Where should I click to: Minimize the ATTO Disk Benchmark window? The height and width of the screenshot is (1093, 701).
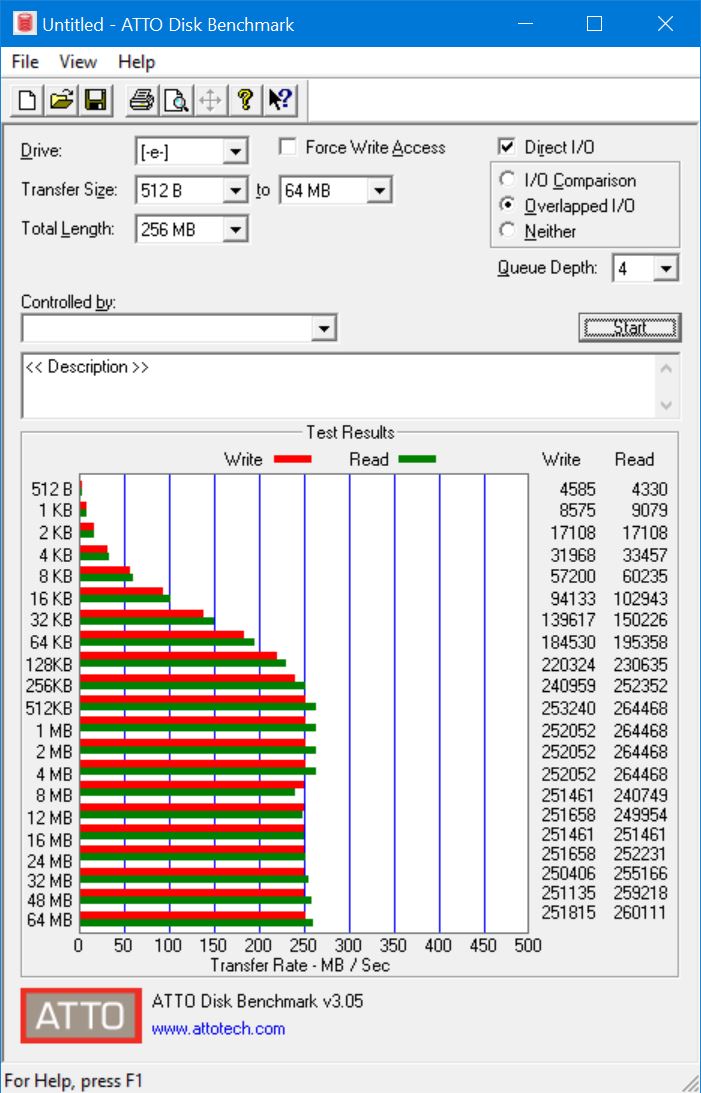525,24
